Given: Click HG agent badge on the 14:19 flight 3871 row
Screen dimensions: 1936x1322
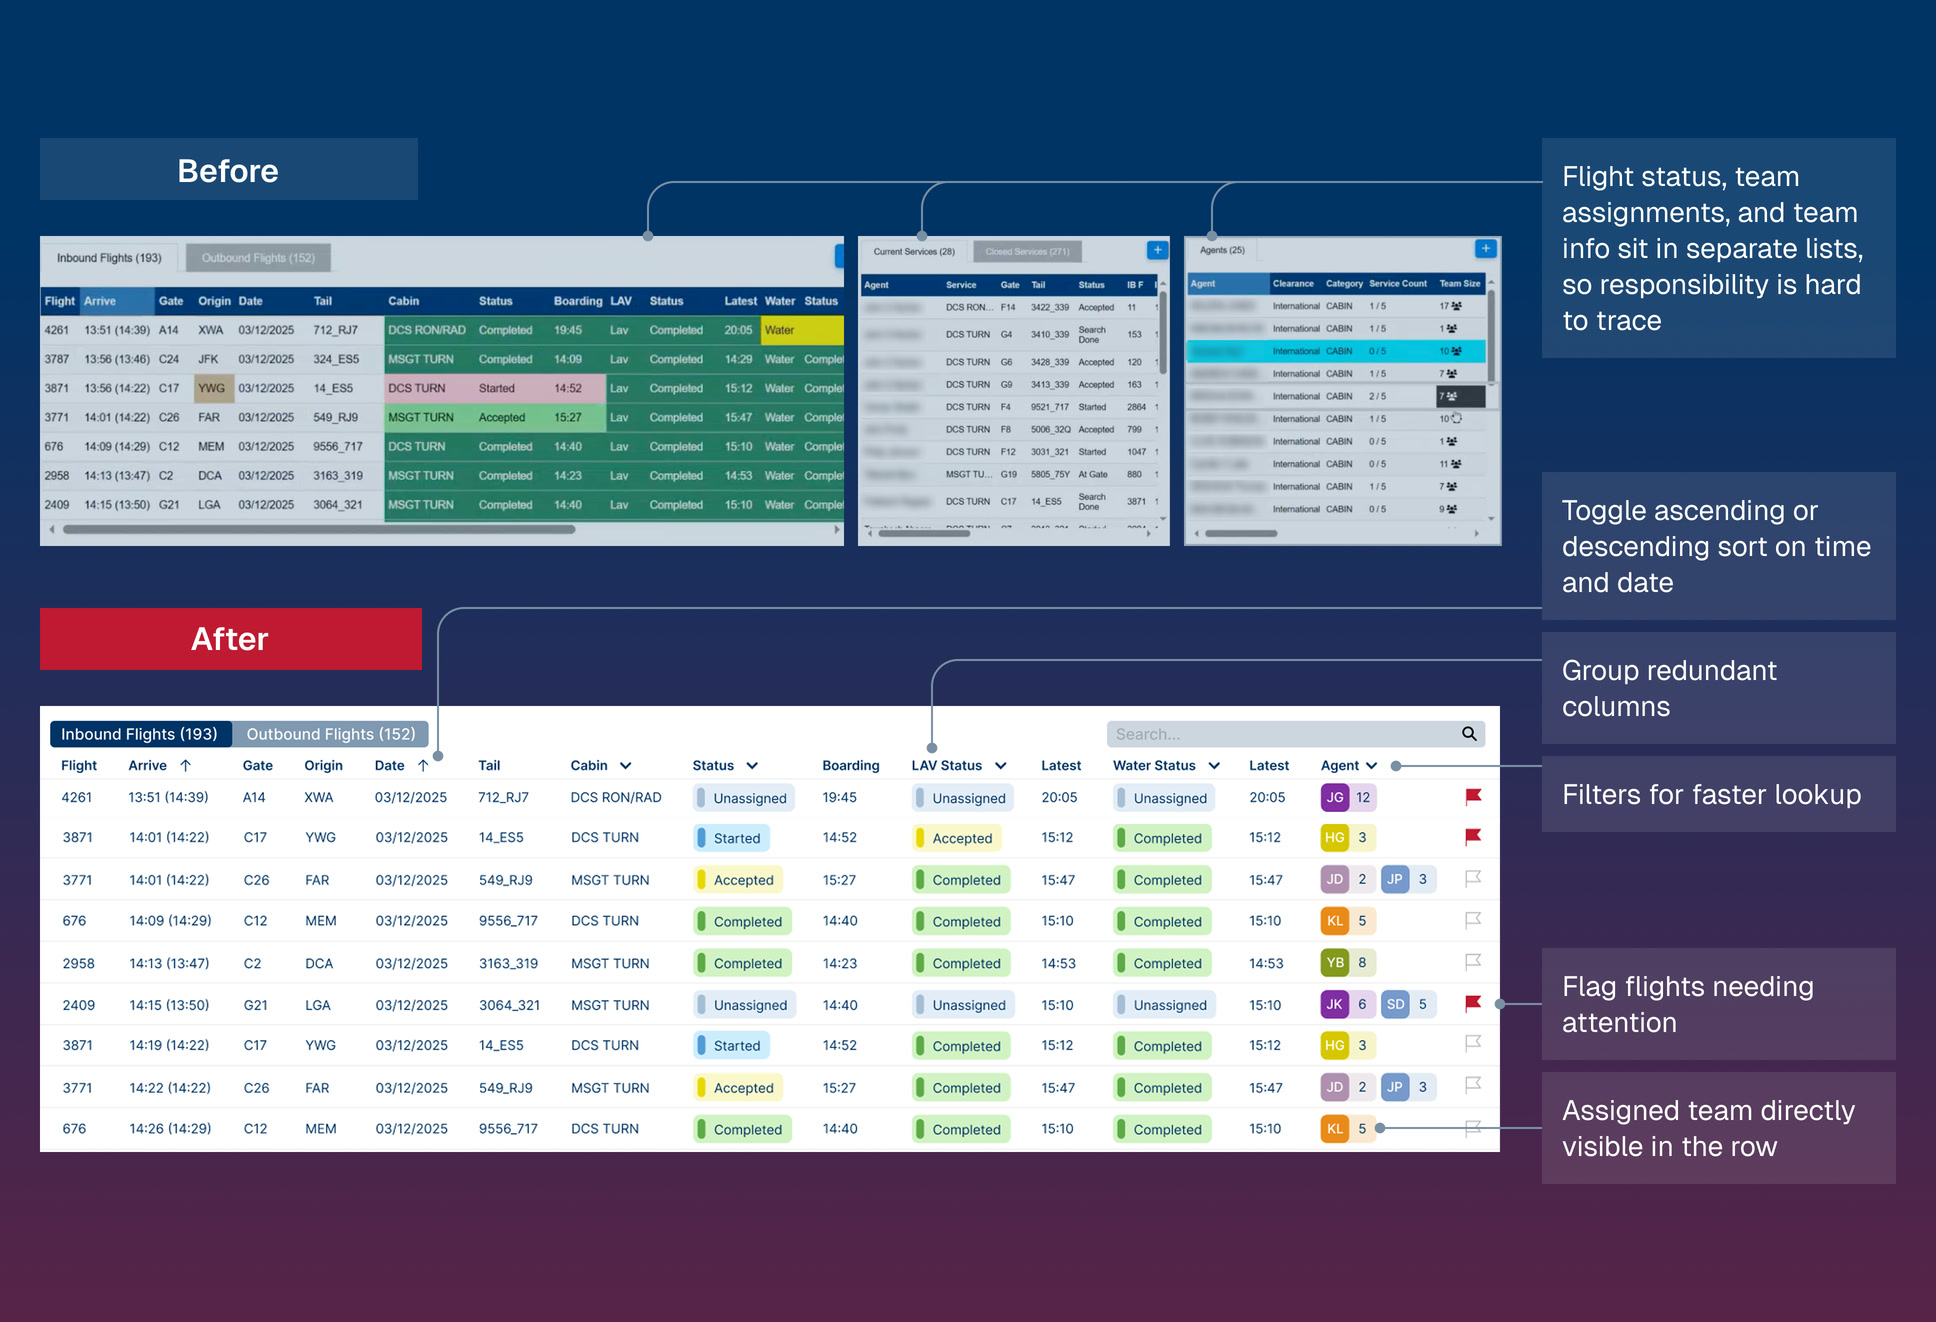Looking at the screenshot, I should pos(1335,1045).
